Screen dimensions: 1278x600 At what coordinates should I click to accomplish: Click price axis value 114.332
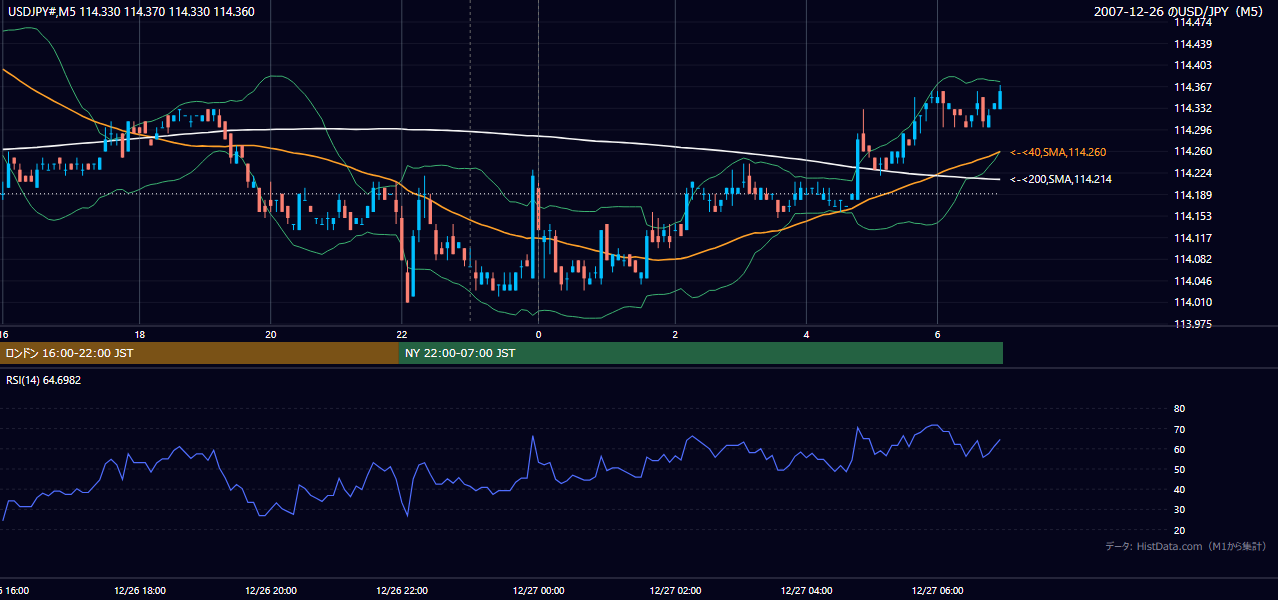pyautogui.click(x=1192, y=108)
